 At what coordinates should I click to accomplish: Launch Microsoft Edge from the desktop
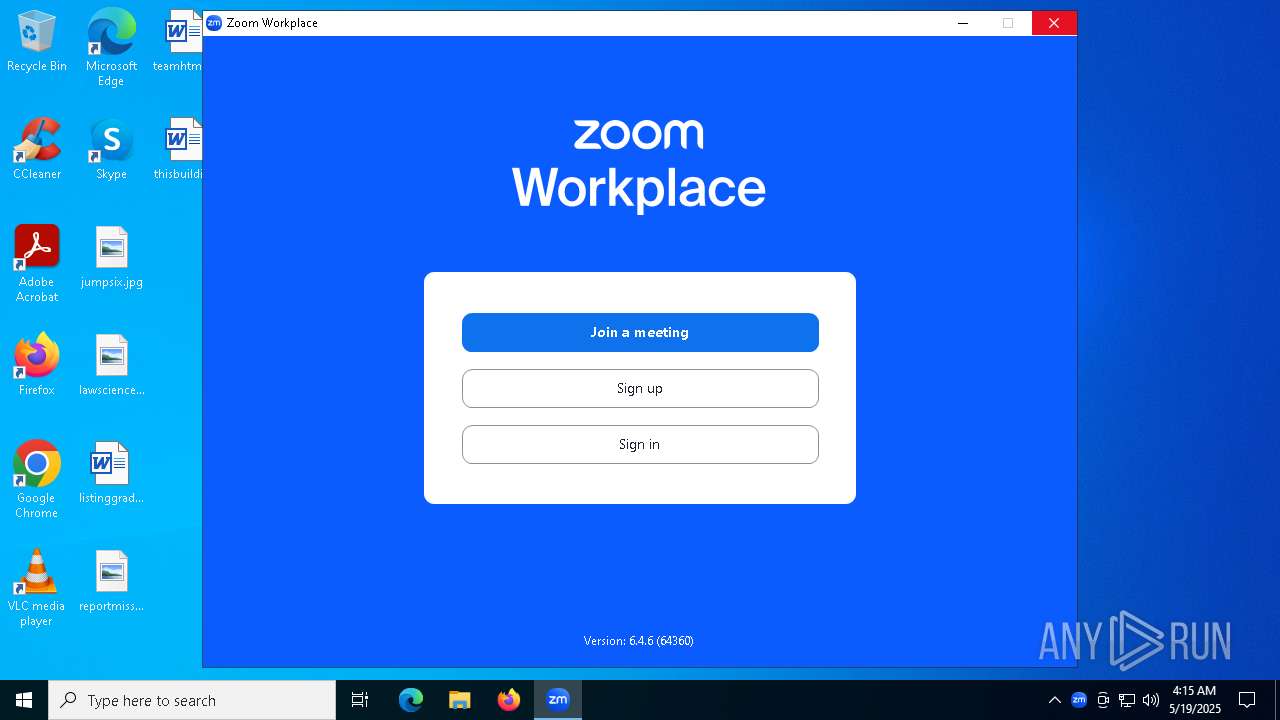tap(111, 48)
